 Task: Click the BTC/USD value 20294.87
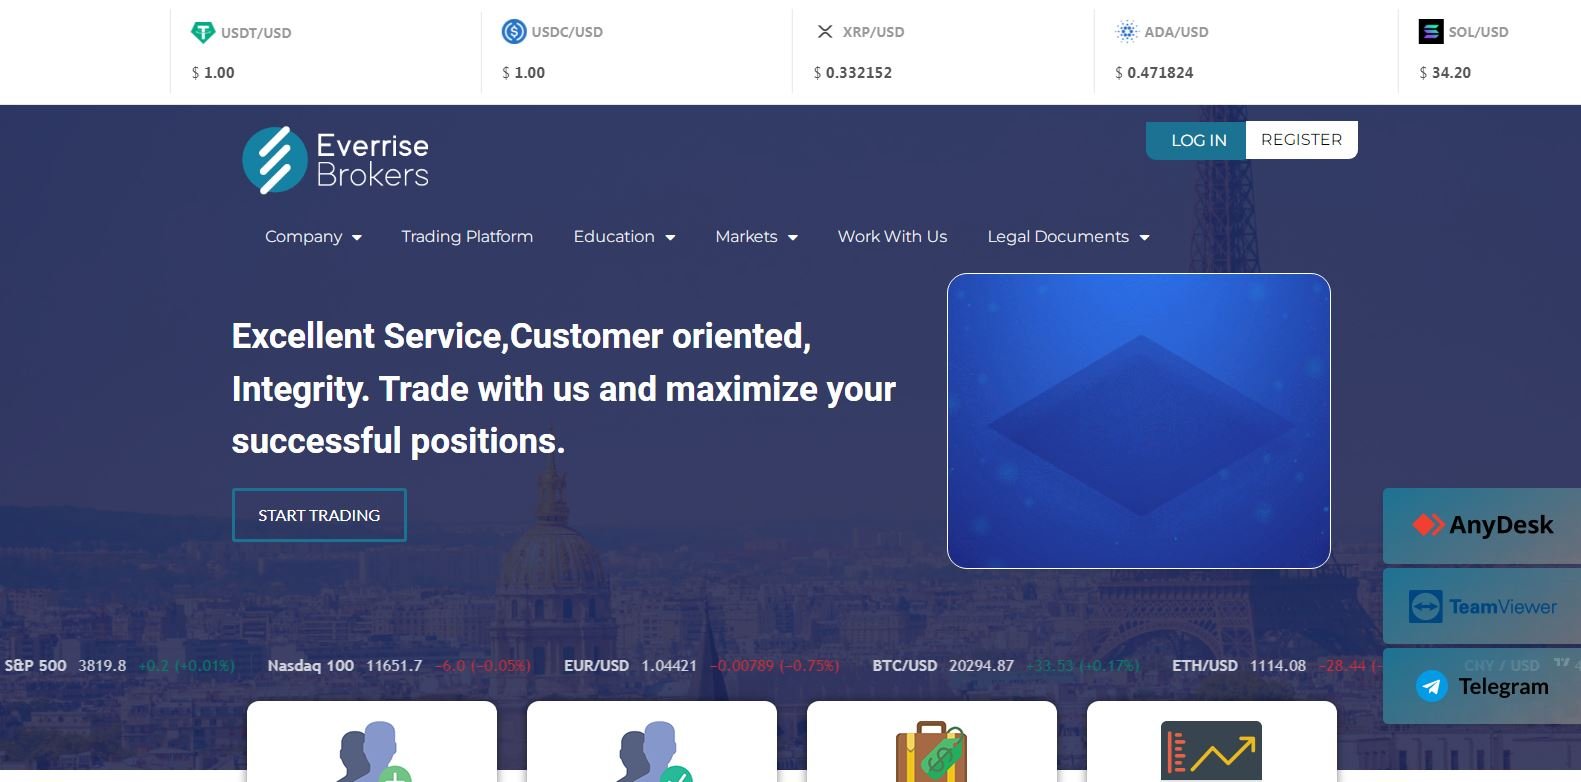click(x=981, y=665)
